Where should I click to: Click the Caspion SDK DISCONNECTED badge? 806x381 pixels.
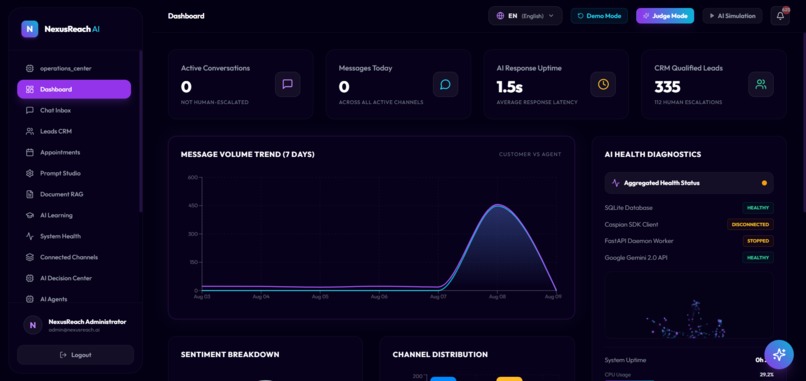pyautogui.click(x=750, y=224)
